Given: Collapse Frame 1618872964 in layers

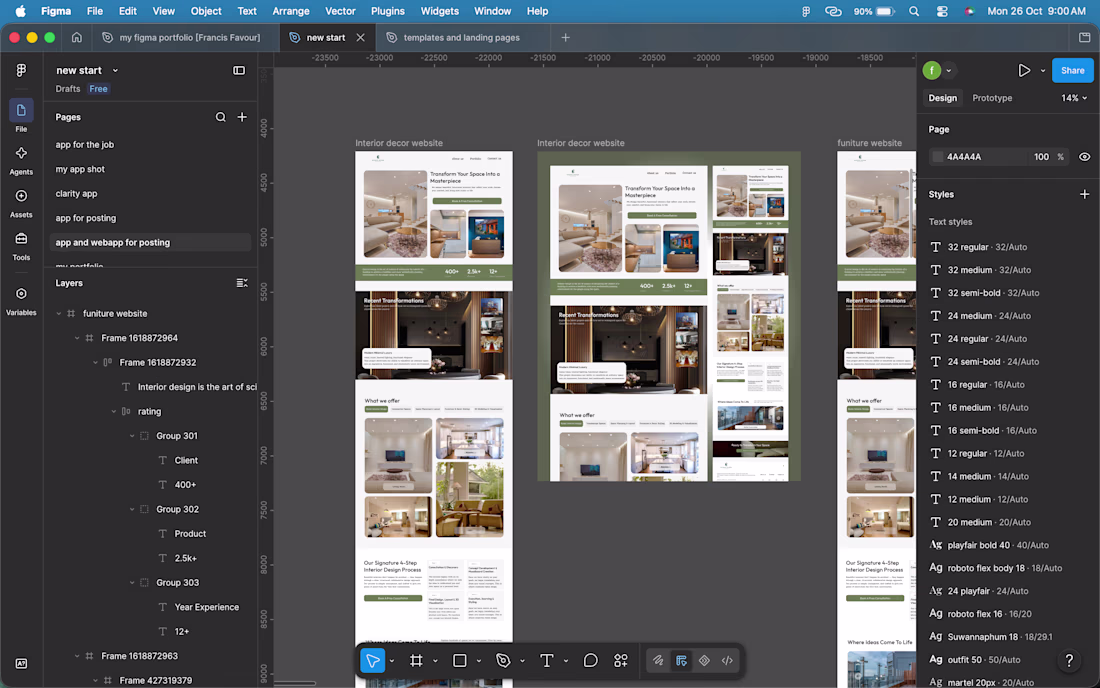Looking at the screenshot, I should click(77, 338).
